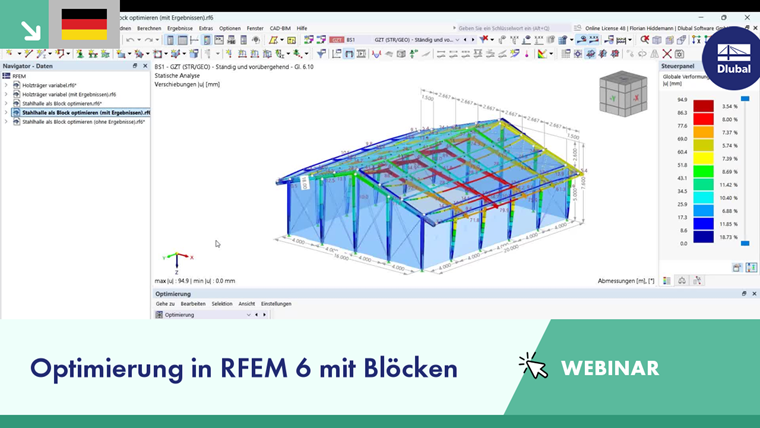Viewport: 760px width, 428px height.
Task: Click the green 51.8 legend color swatch
Action: click(703, 171)
